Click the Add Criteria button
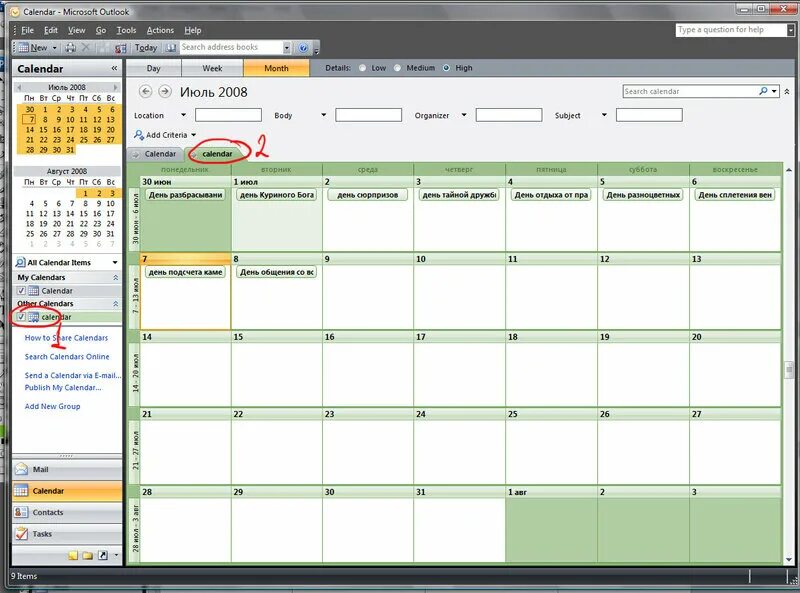 click(165, 135)
